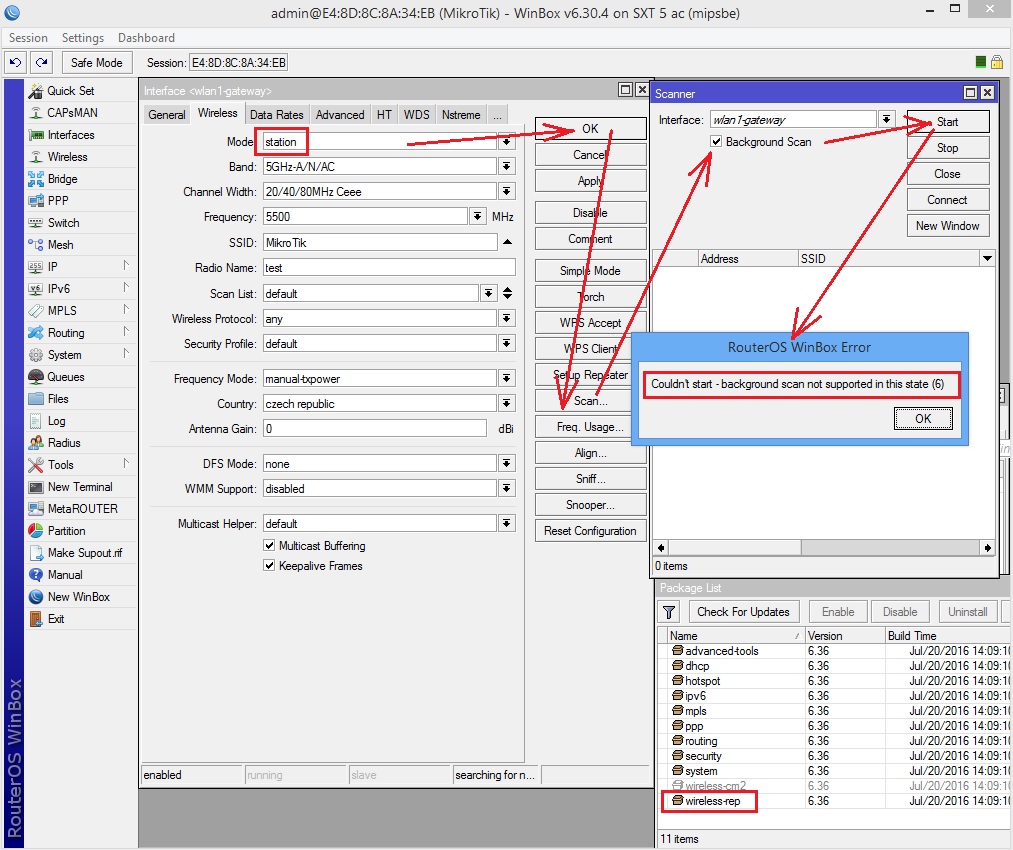Toggle Safe Mode
Image resolution: width=1013 pixels, height=850 pixels.
click(96, 63)
